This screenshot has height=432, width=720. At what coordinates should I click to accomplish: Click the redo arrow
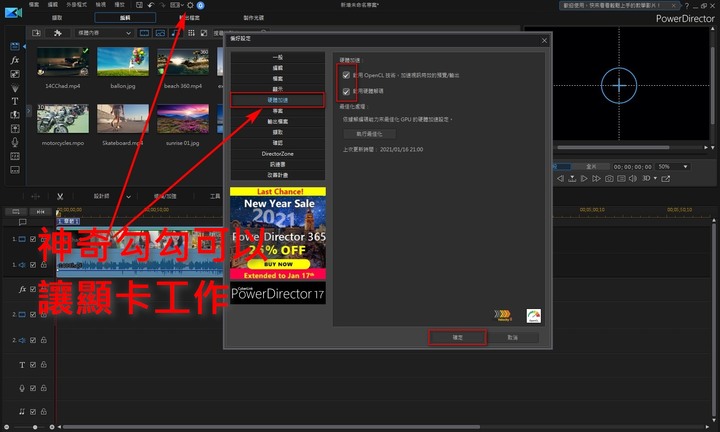[162, 5]
